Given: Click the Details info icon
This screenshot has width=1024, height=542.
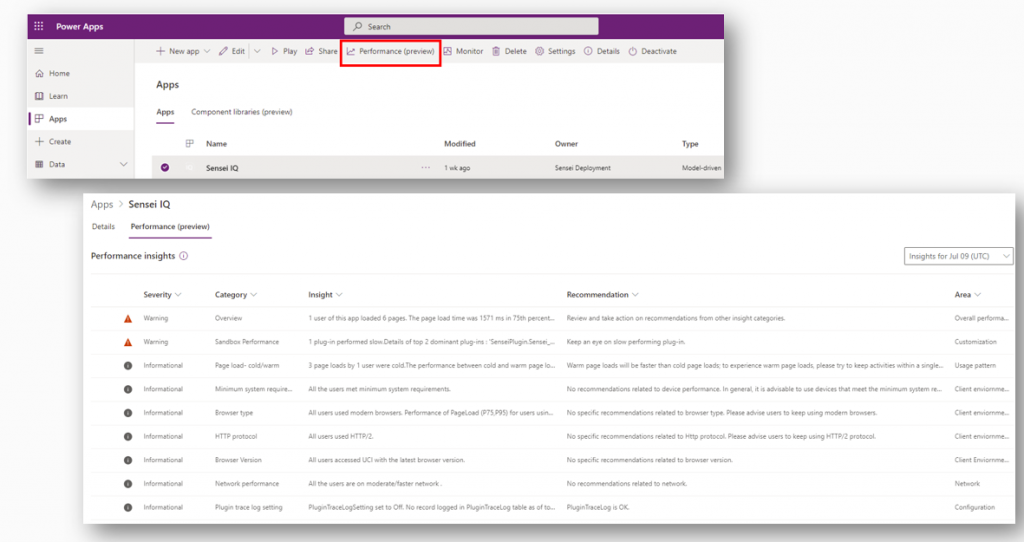Looking at the screenshot, I should click(588, 51).
